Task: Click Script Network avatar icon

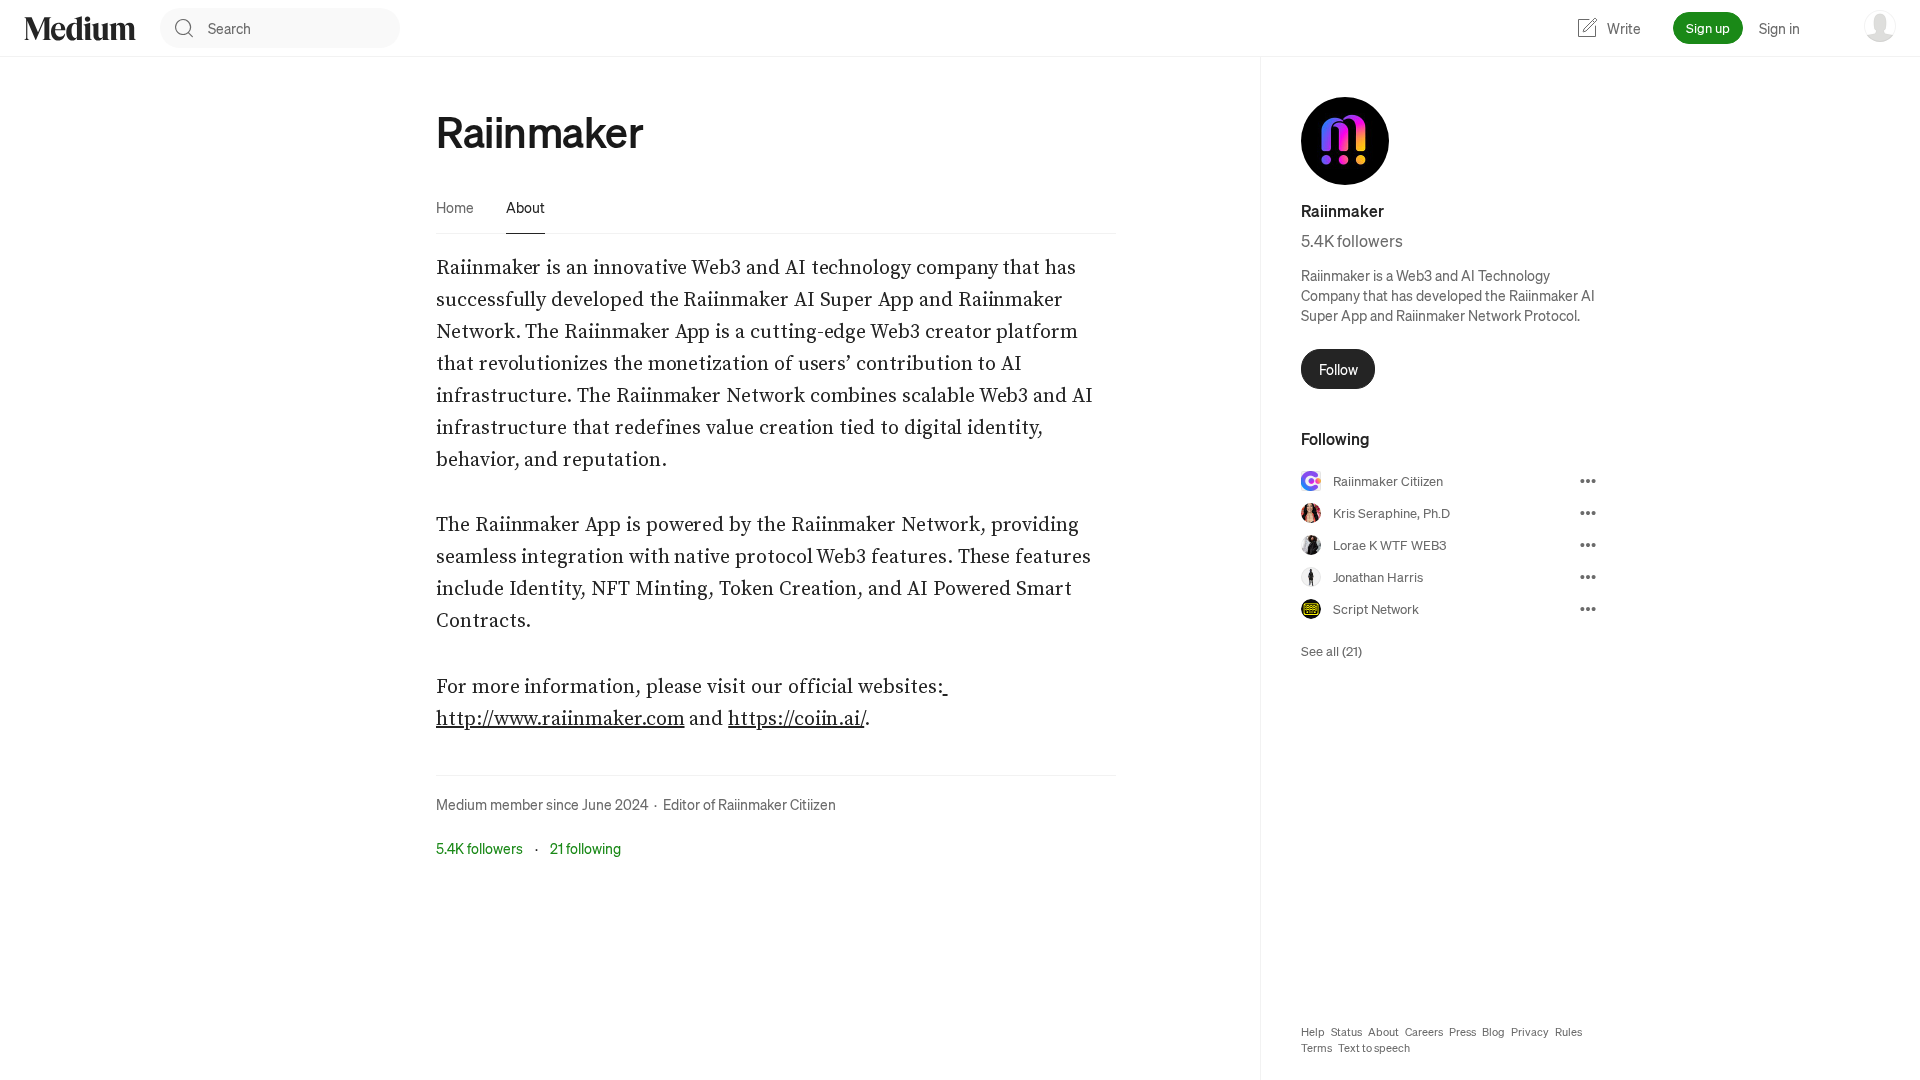Action: pos(1311,609)
